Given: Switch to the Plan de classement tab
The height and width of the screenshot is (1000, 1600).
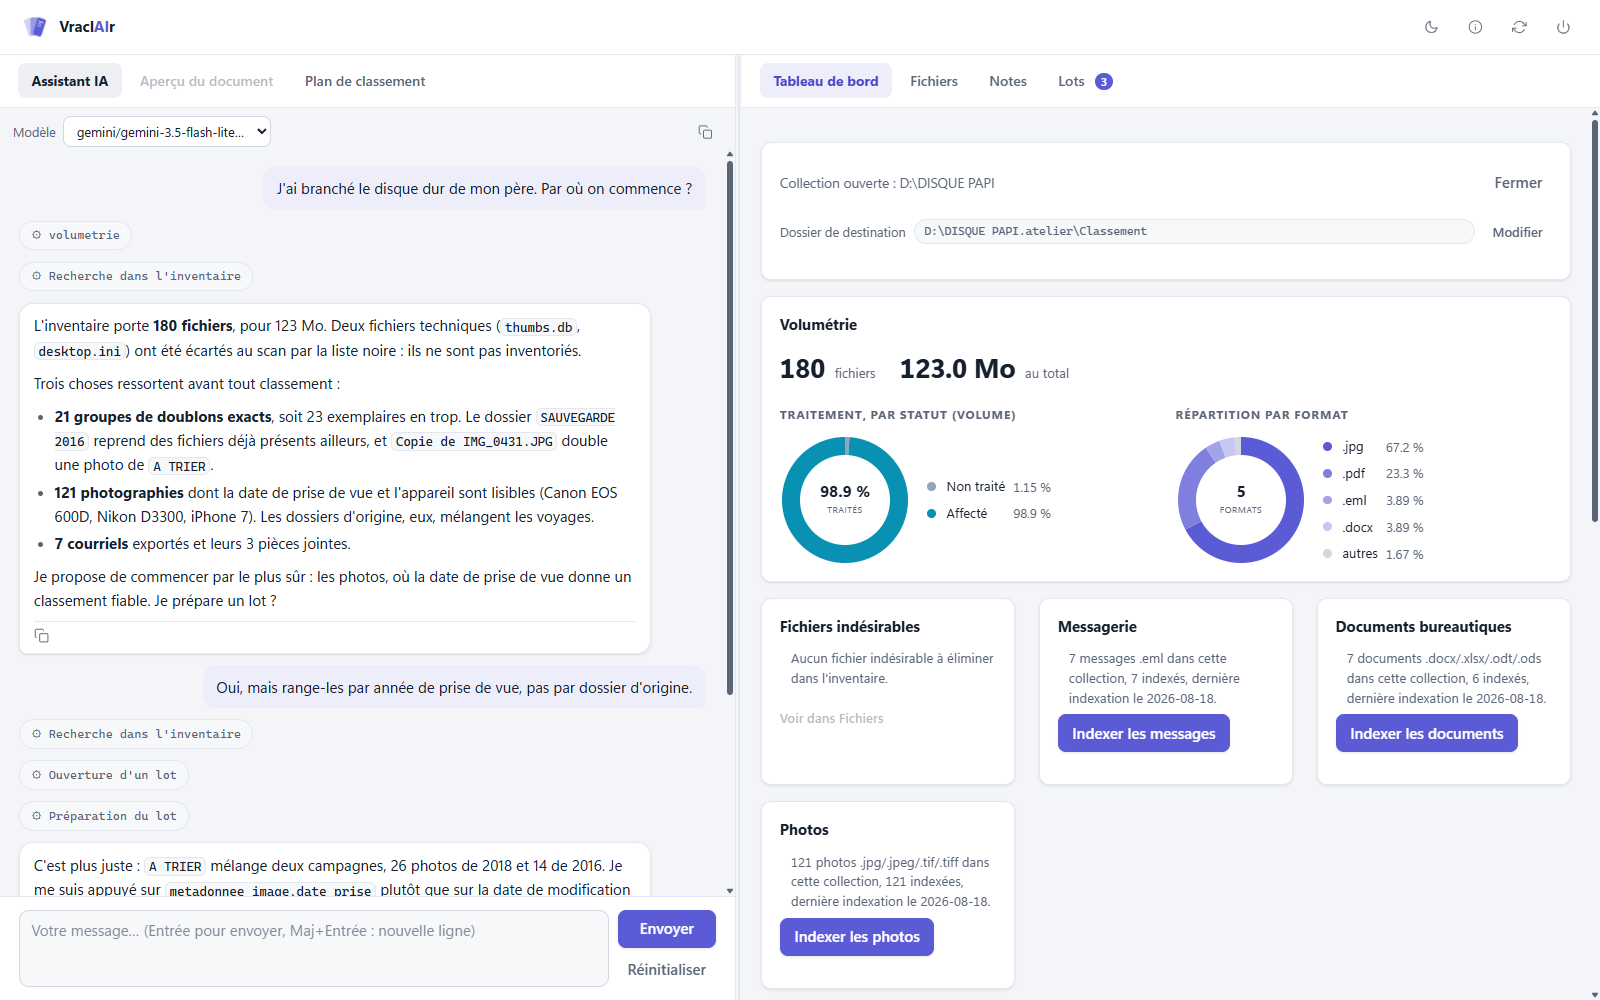Looking at the screenshot, I should pyautogui.click(x=365, y=81).
